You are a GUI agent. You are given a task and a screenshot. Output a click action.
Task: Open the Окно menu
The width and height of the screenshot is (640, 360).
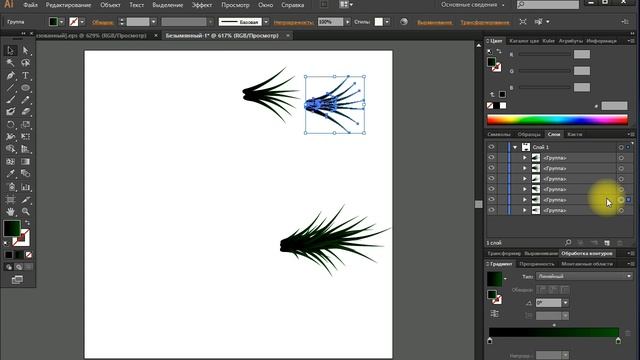coord(265,5)
